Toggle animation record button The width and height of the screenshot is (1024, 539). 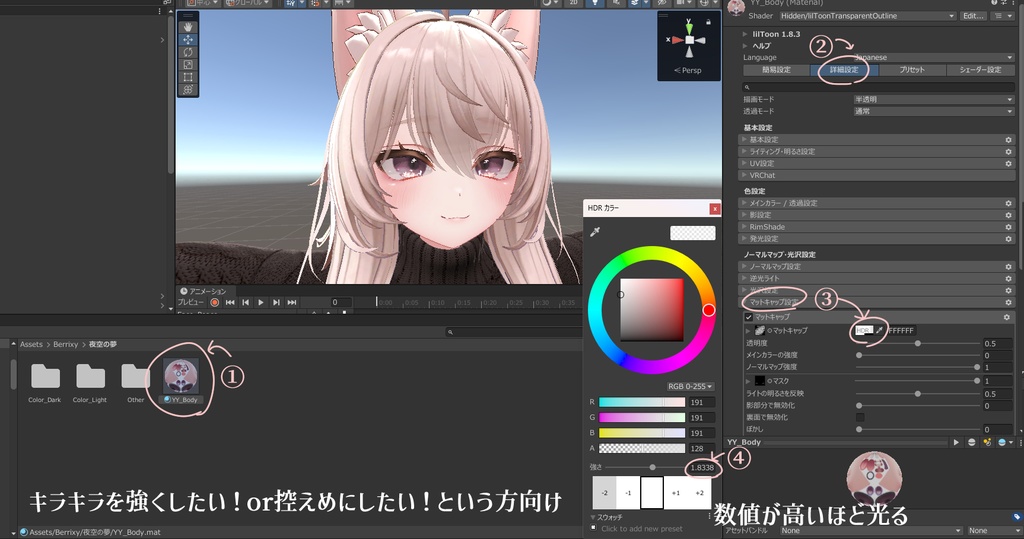(x=214, y=302)
